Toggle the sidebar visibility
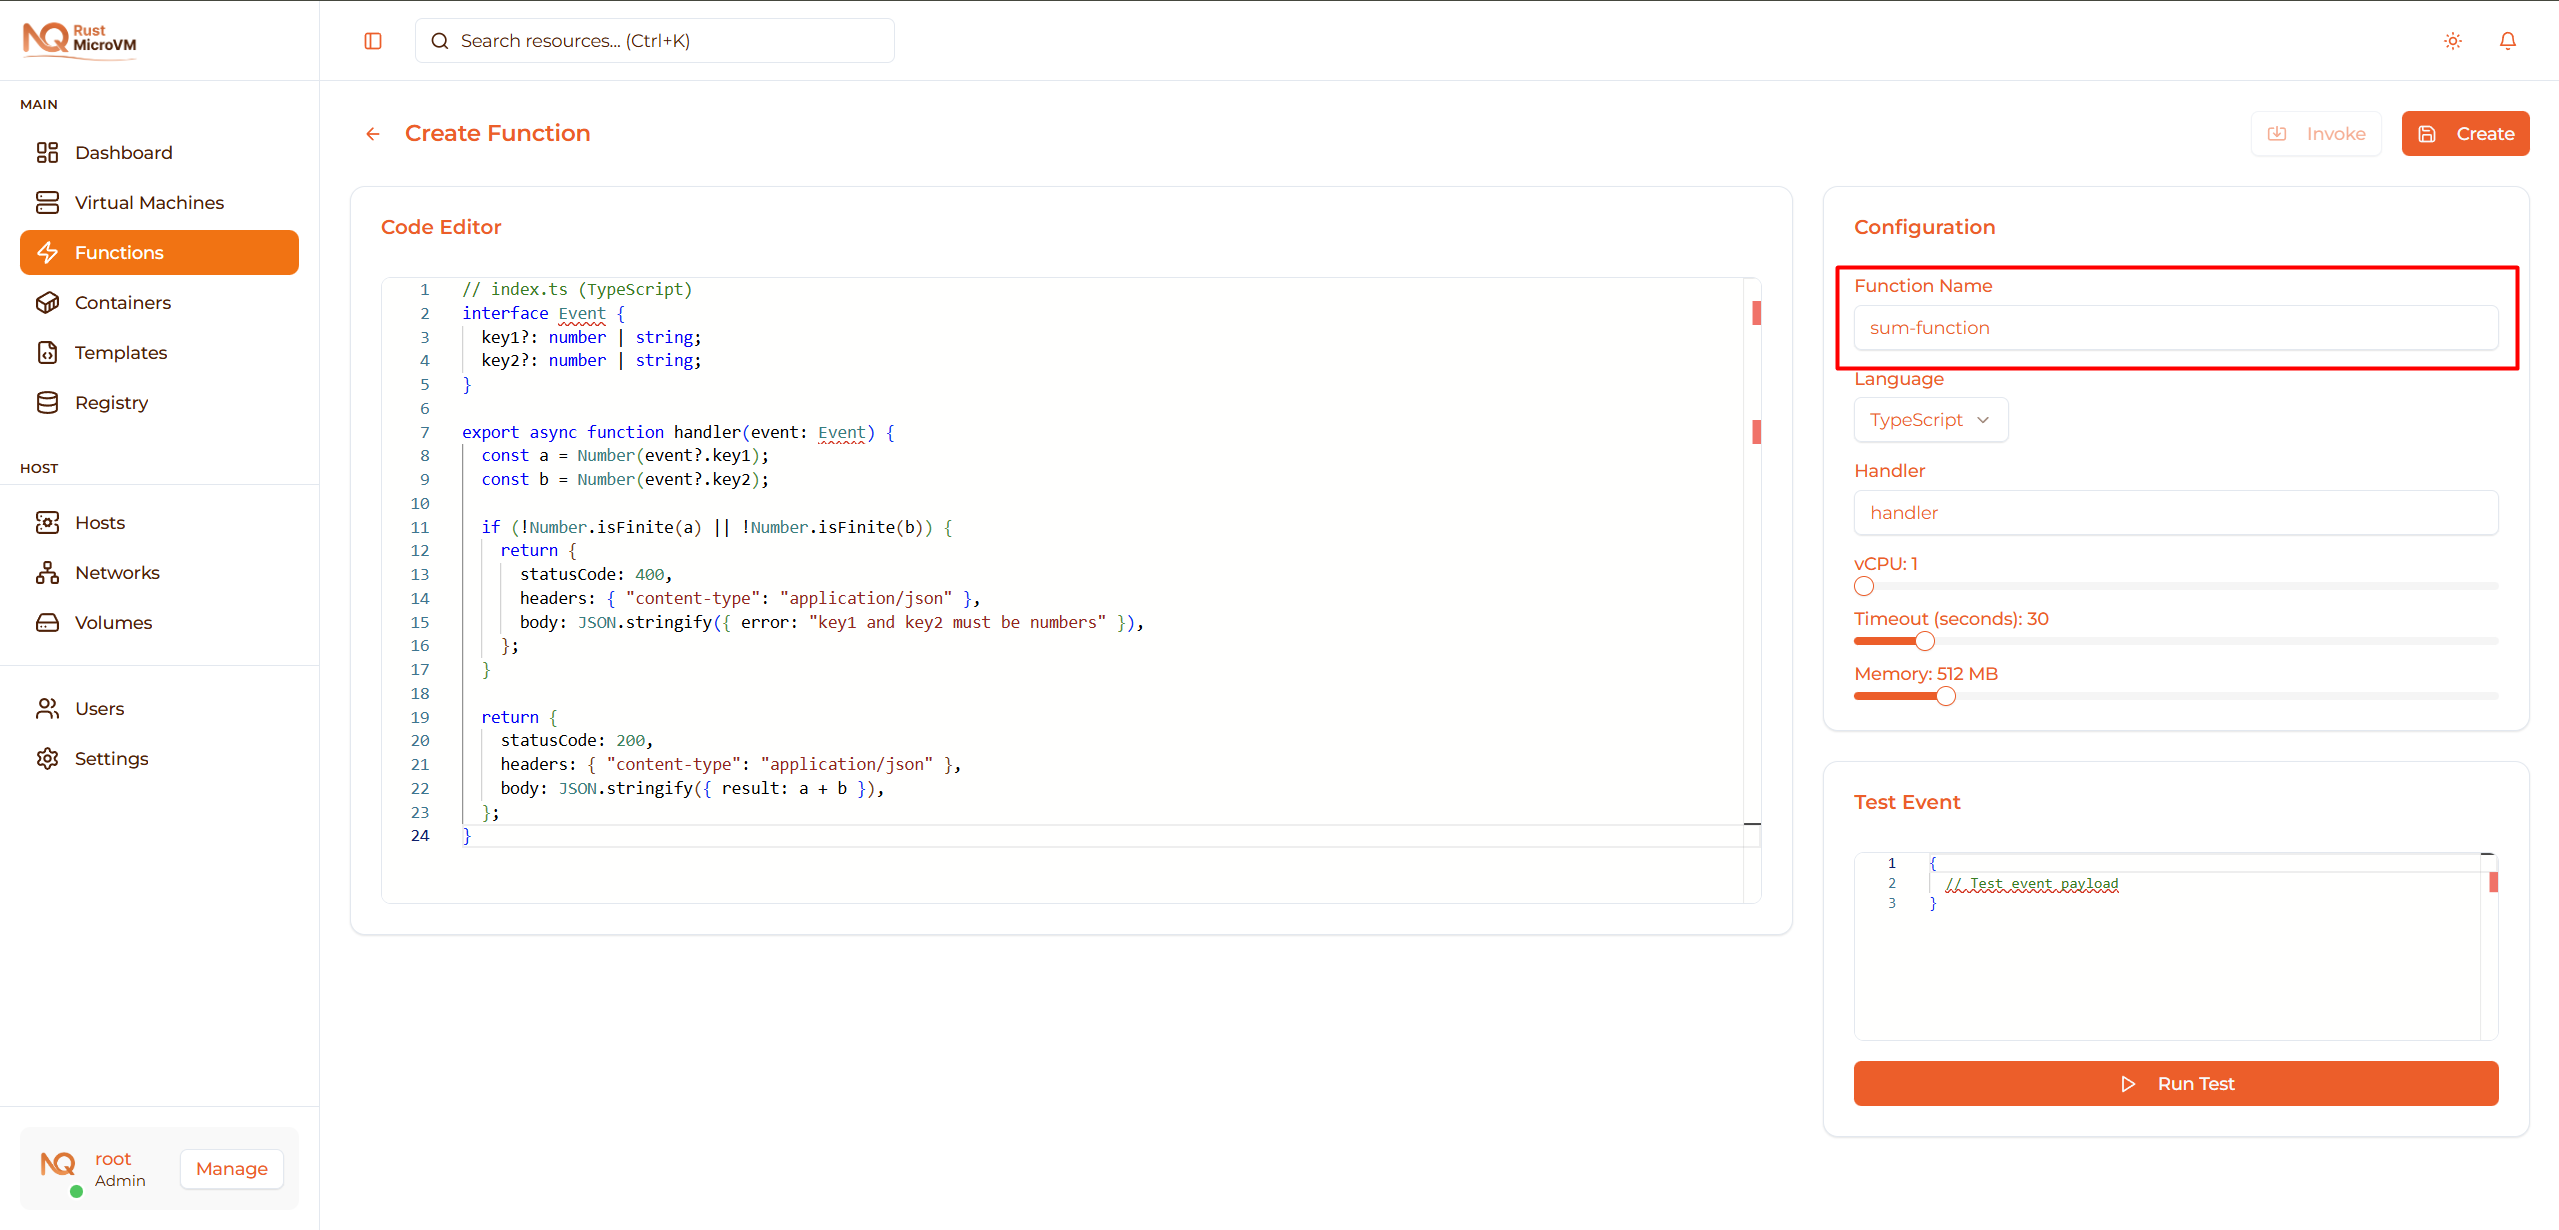The width and height of the screenshot is (2559, 1230). [x=373, y=41]
